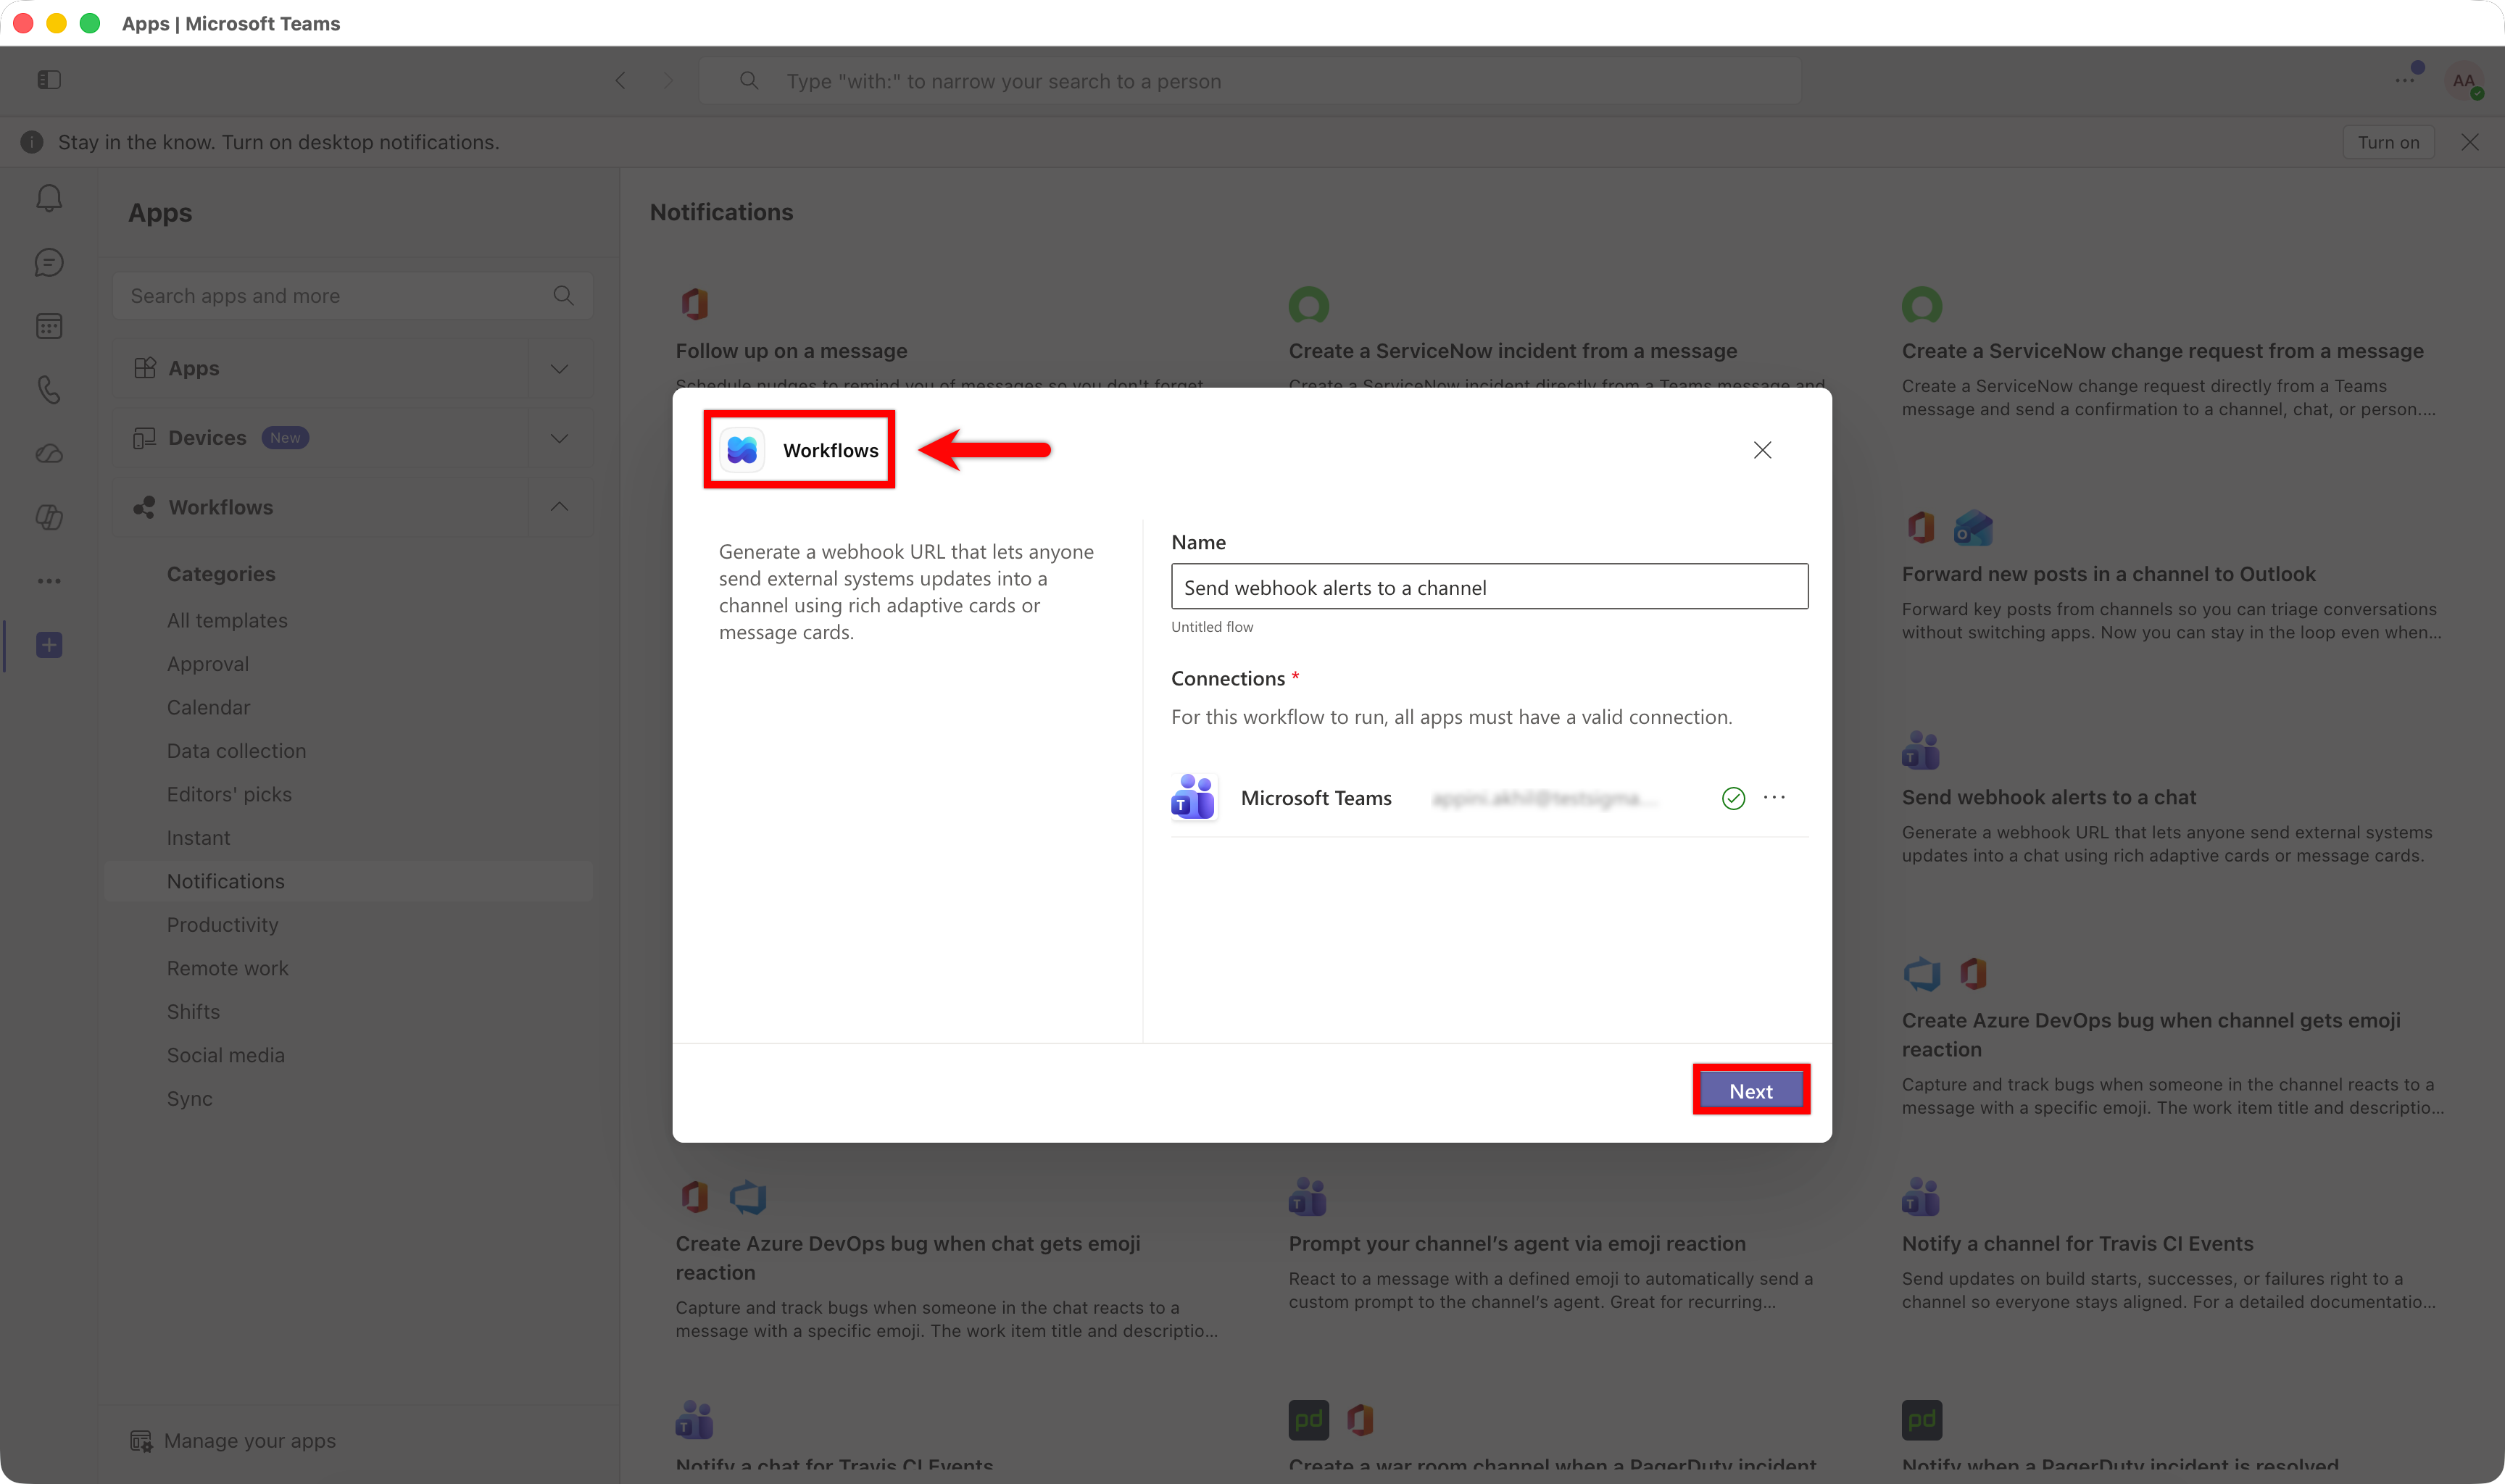
Task: Click the green connection check icon
Action: click(1733, 798)
